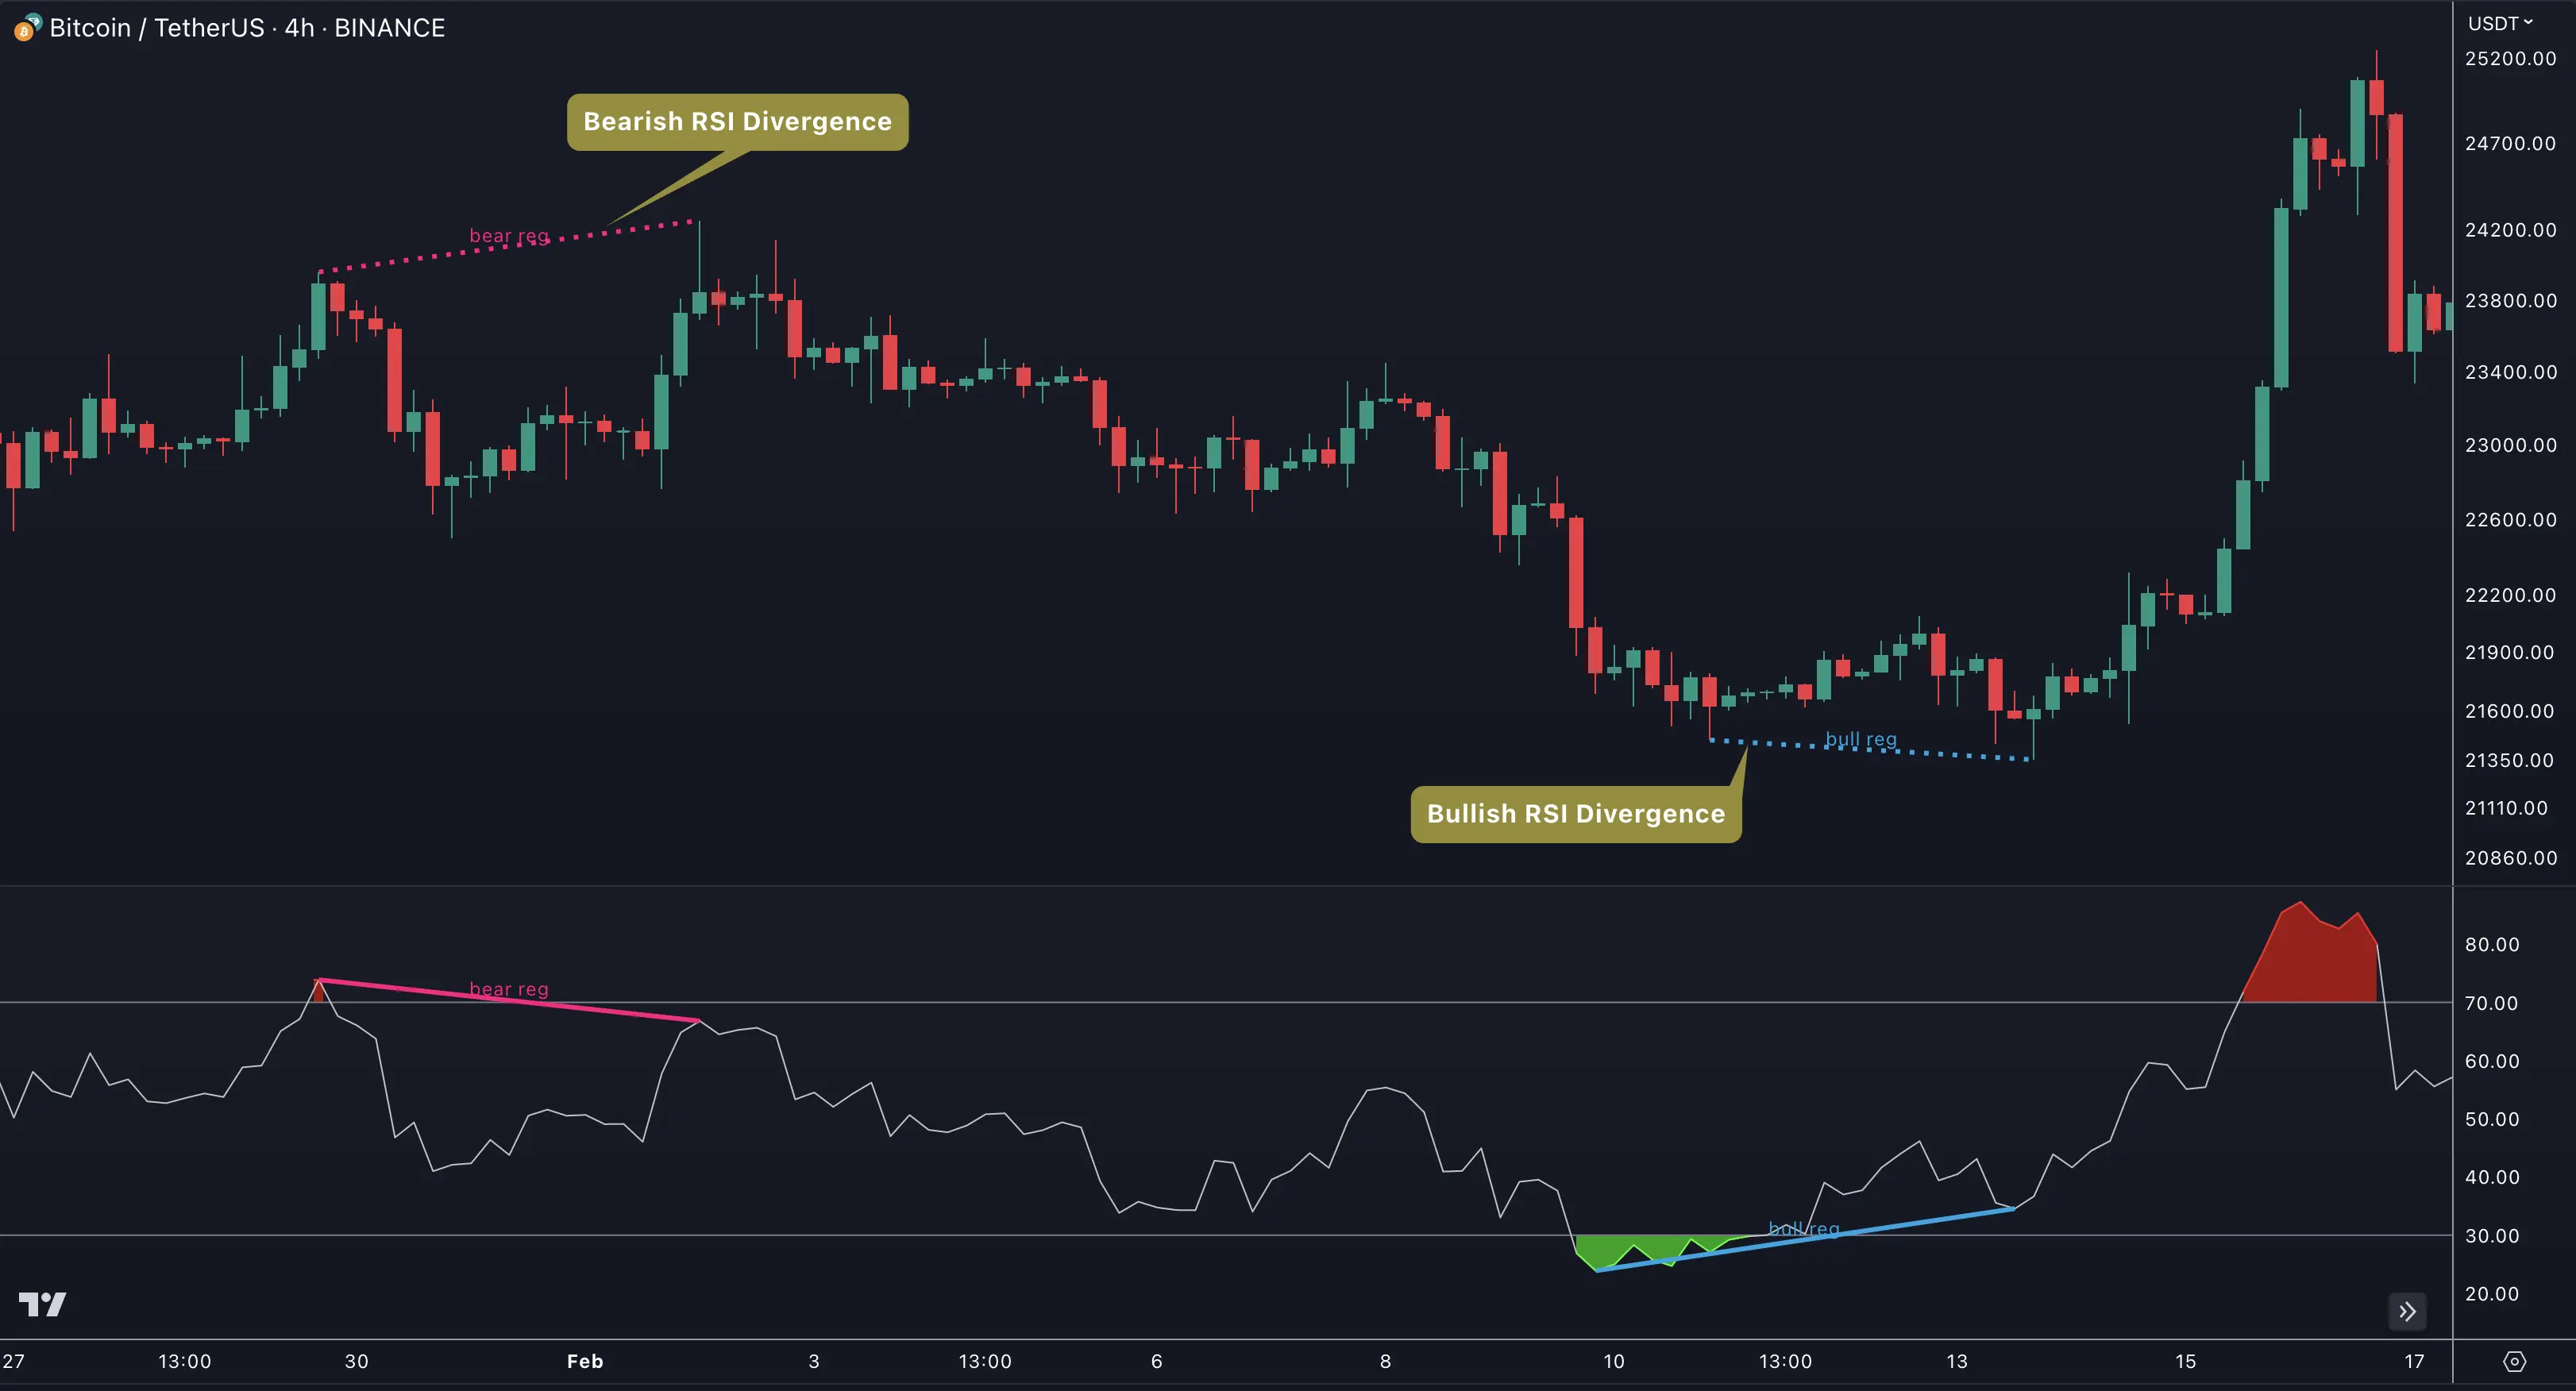
Task: Toggle the Bullish RSI Divergence callout label
Action: tap(1576, 813)
